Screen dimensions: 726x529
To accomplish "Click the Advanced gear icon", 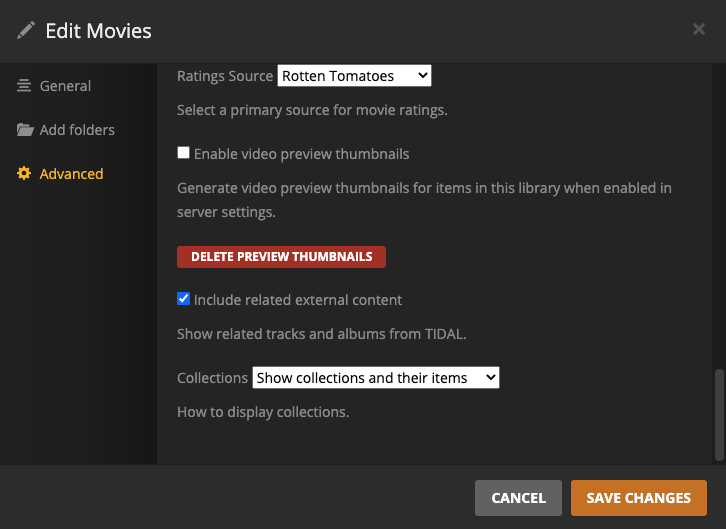I will [24, 174].
